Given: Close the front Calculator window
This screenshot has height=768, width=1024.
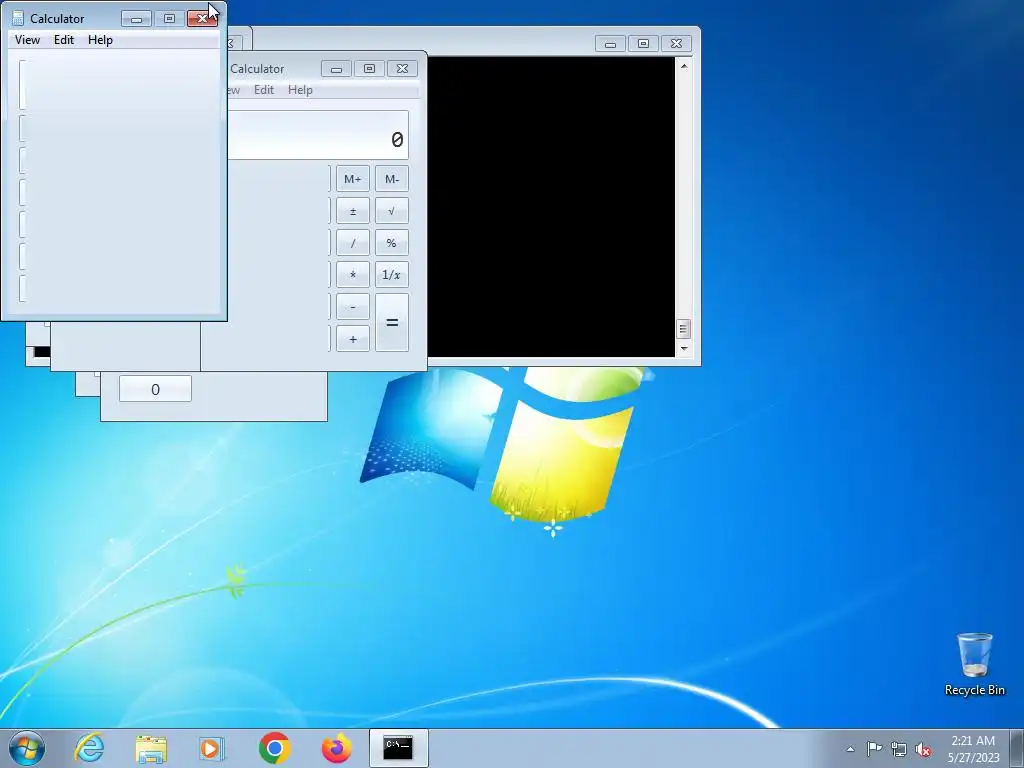Looking at the screenshot, I should (202, 18).
